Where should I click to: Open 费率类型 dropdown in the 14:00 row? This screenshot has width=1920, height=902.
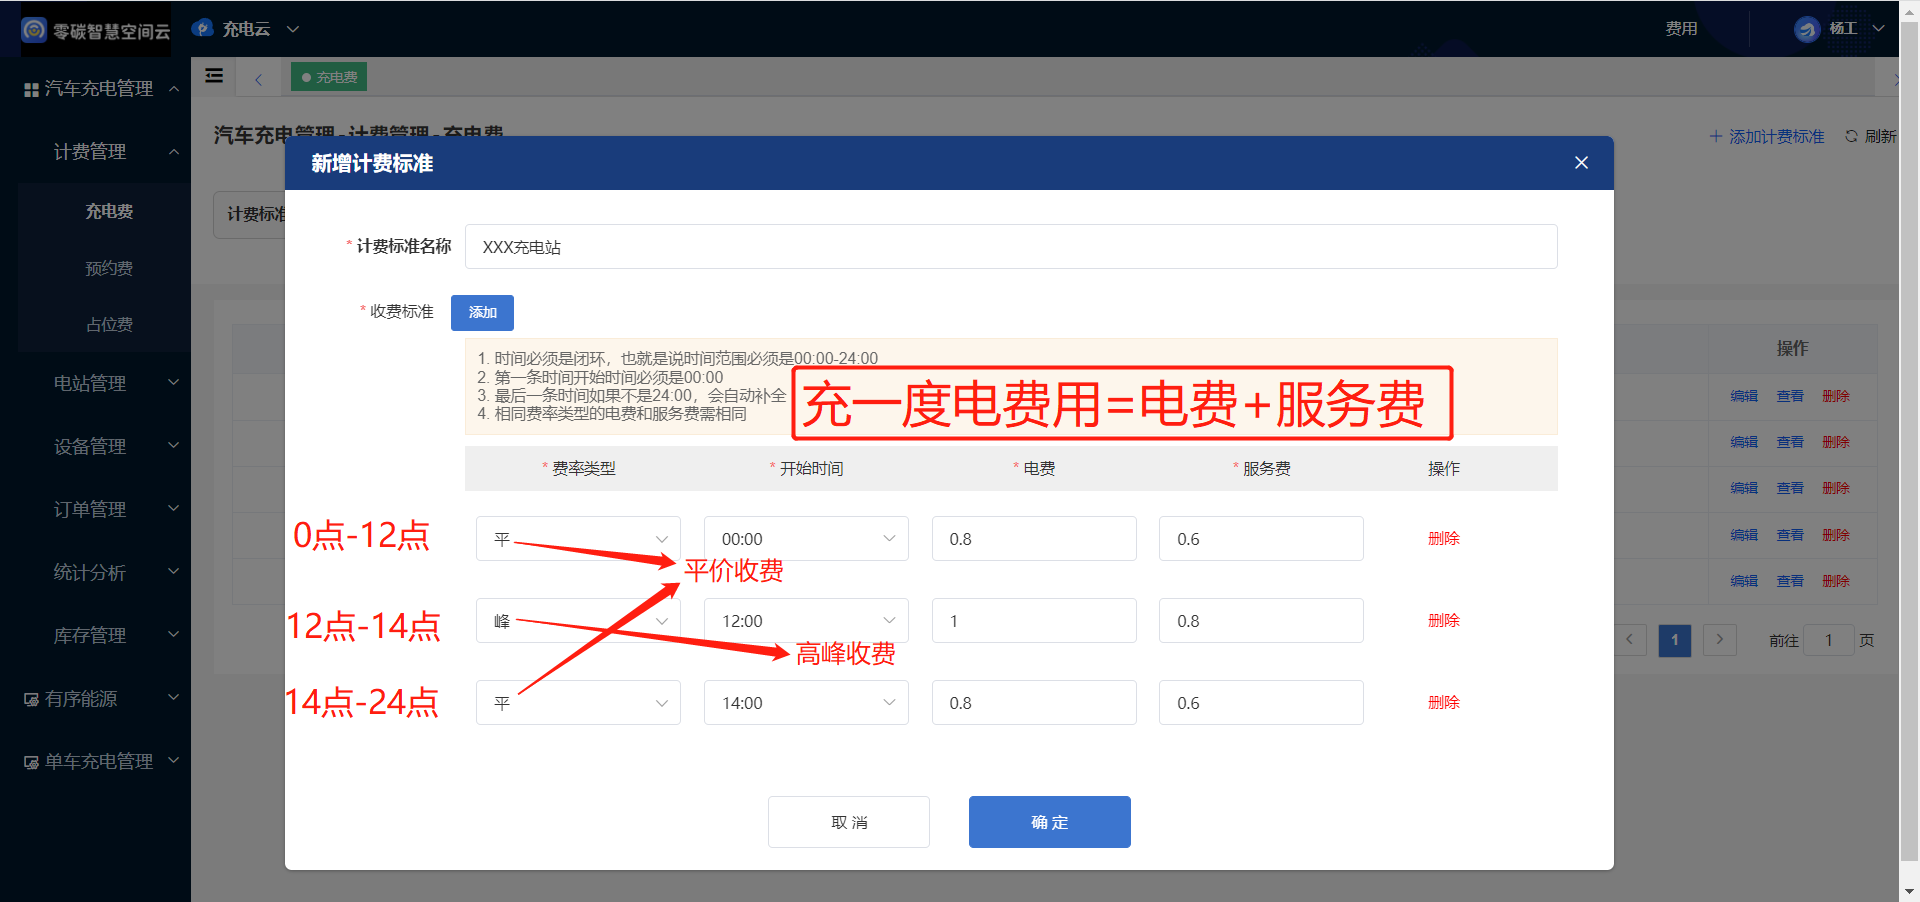(578, 702)
